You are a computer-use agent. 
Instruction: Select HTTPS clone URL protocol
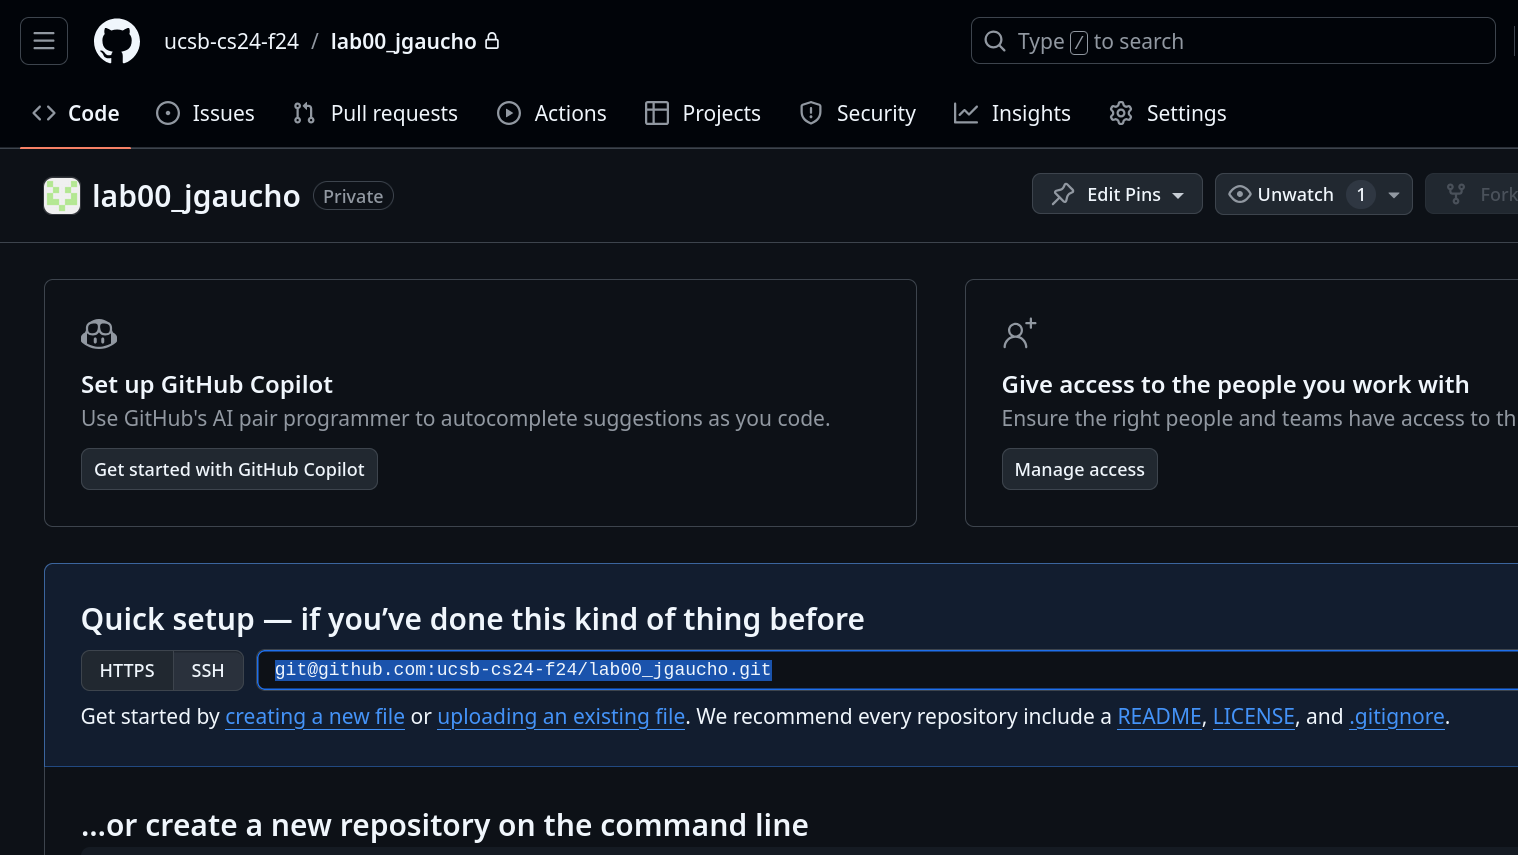click(127, 670)
